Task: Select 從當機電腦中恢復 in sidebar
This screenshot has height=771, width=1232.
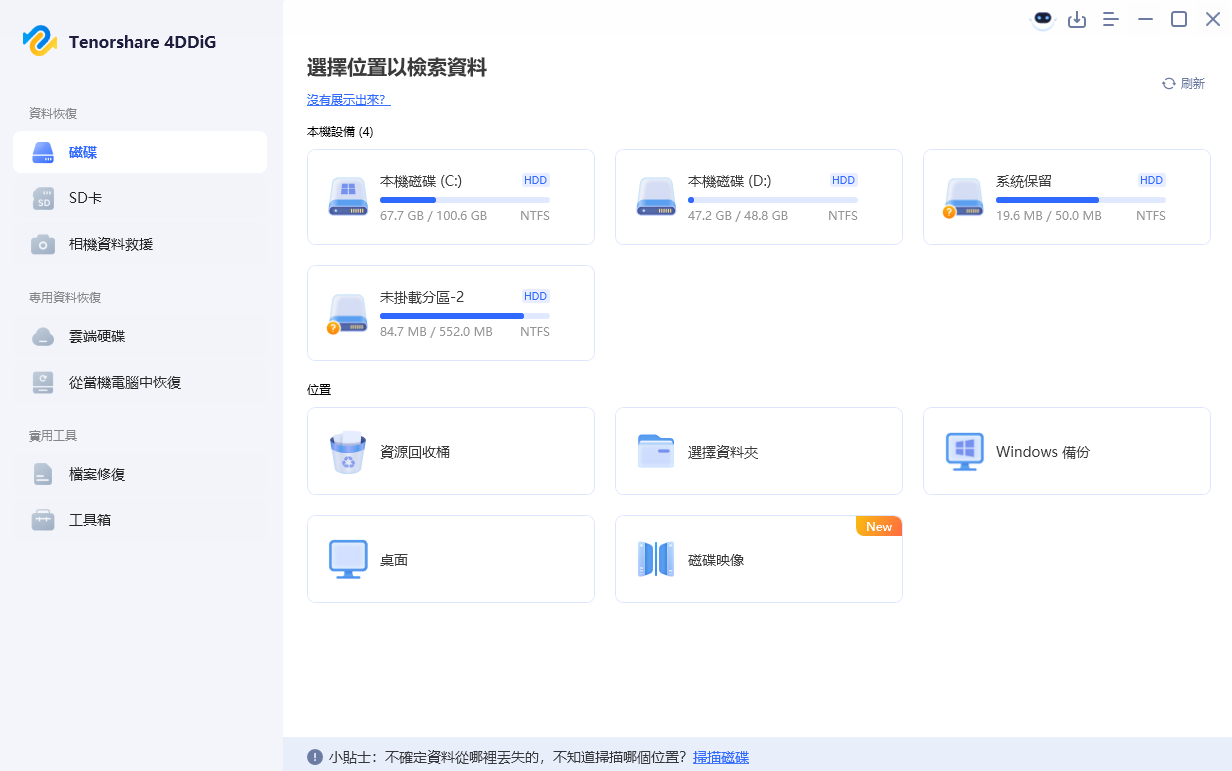Action: pyautogui.click(x=140, y=382)
